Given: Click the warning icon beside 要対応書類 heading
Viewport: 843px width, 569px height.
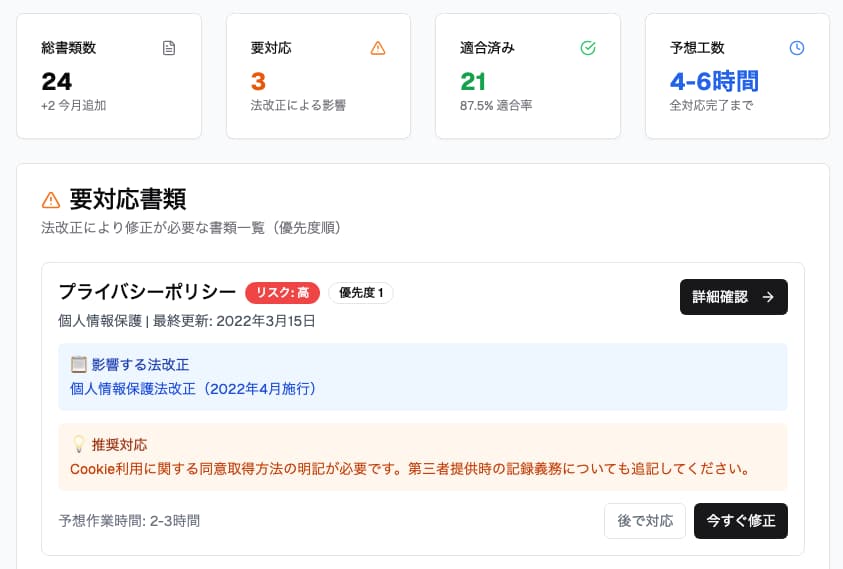Looking at the screenshot, I should click(x=51, y=200).
